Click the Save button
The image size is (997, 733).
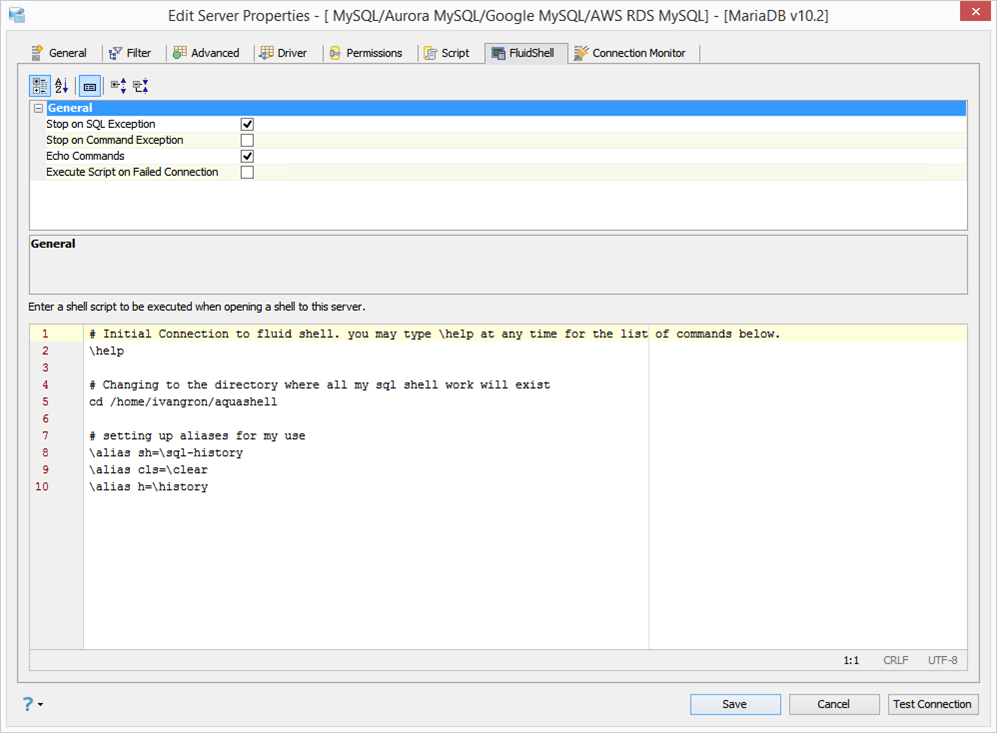(735, 704)
